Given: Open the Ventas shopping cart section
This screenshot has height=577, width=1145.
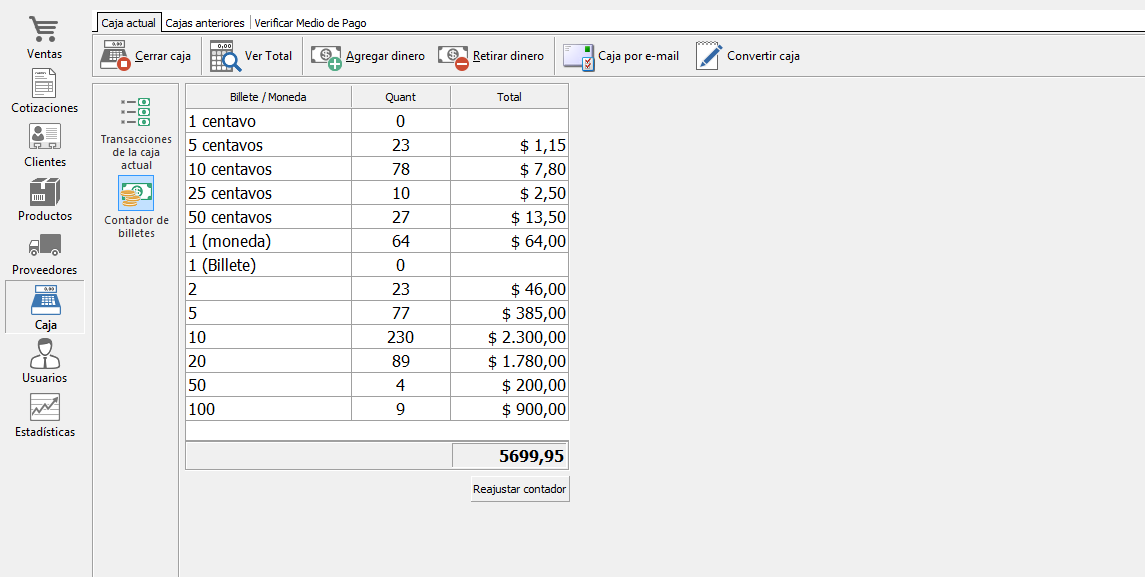Looking at the screenshot, I should point(45,38).
